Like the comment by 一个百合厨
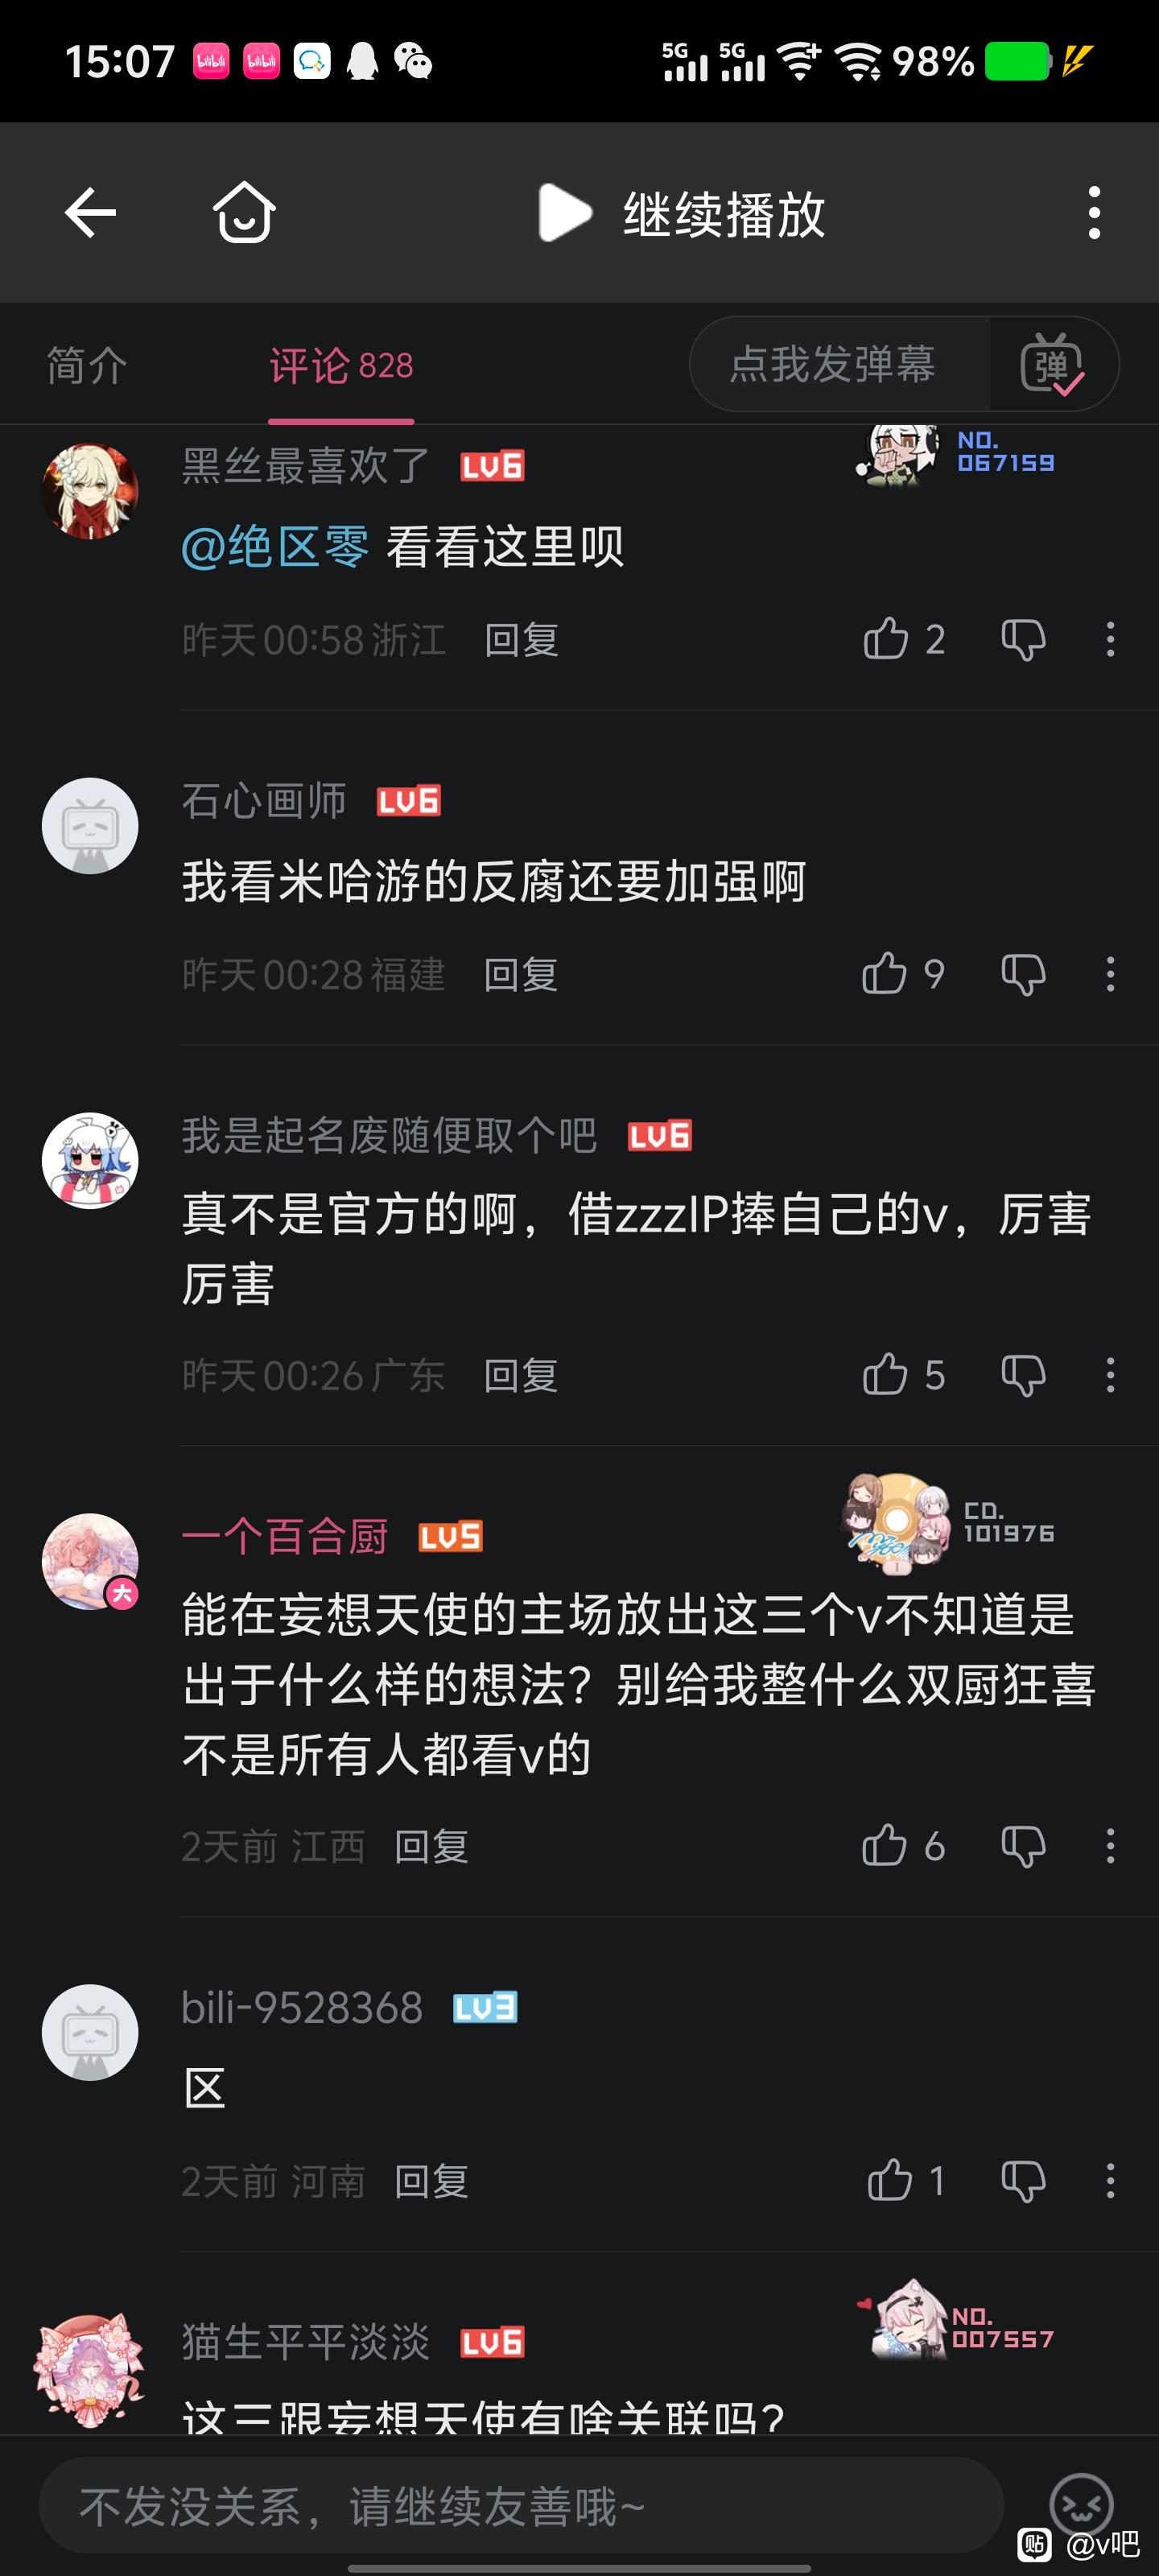Viewport: 1159px width, 2576px height. [884, 1846]
